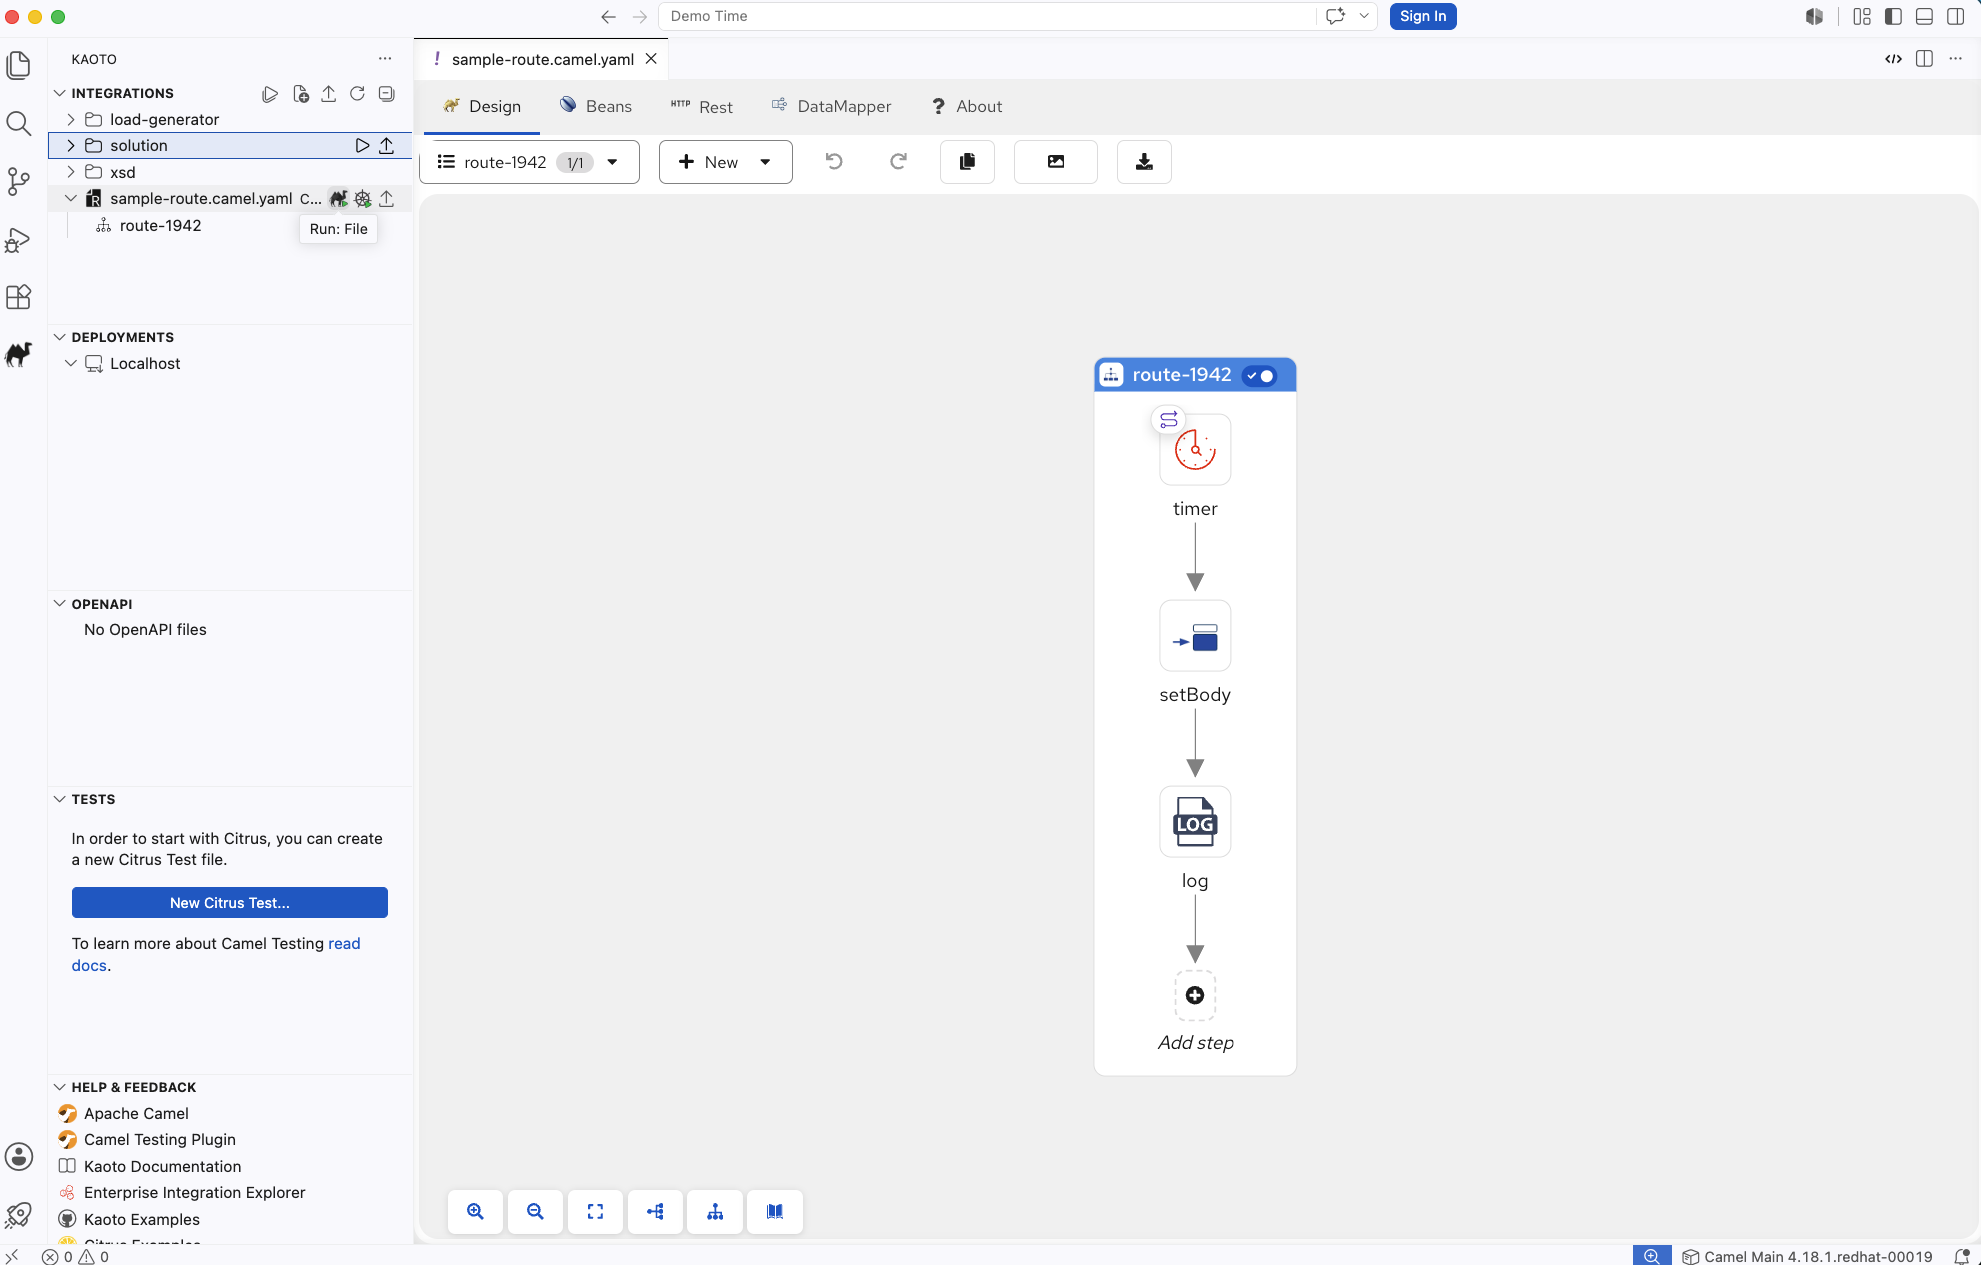The height and width of the screenshot is (1265, 1981).
Task: Run the solution folder with its play icon
Action: click(362, 146)
